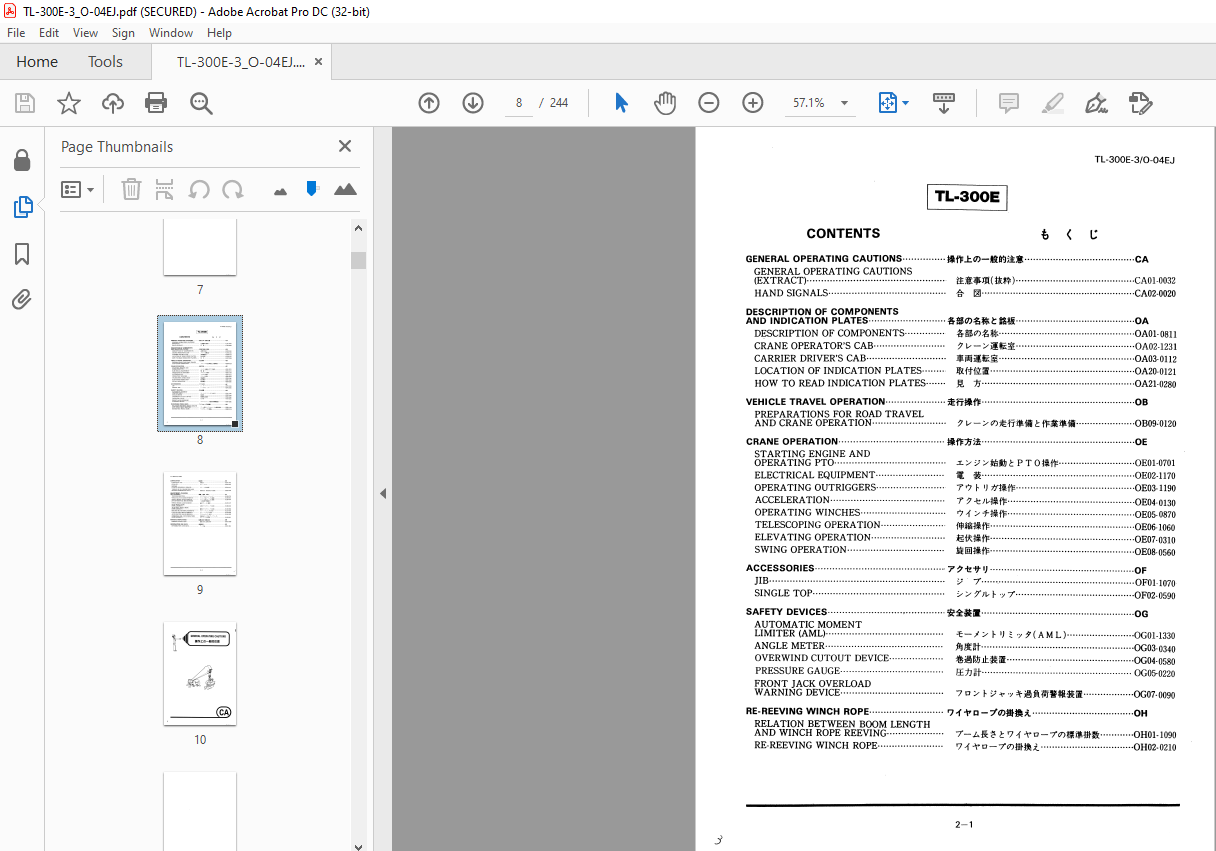The height and width of the screenshot is (851, 1216).
Task: Open the Sign document pen tool
Action: click(x=1096, y=103)
